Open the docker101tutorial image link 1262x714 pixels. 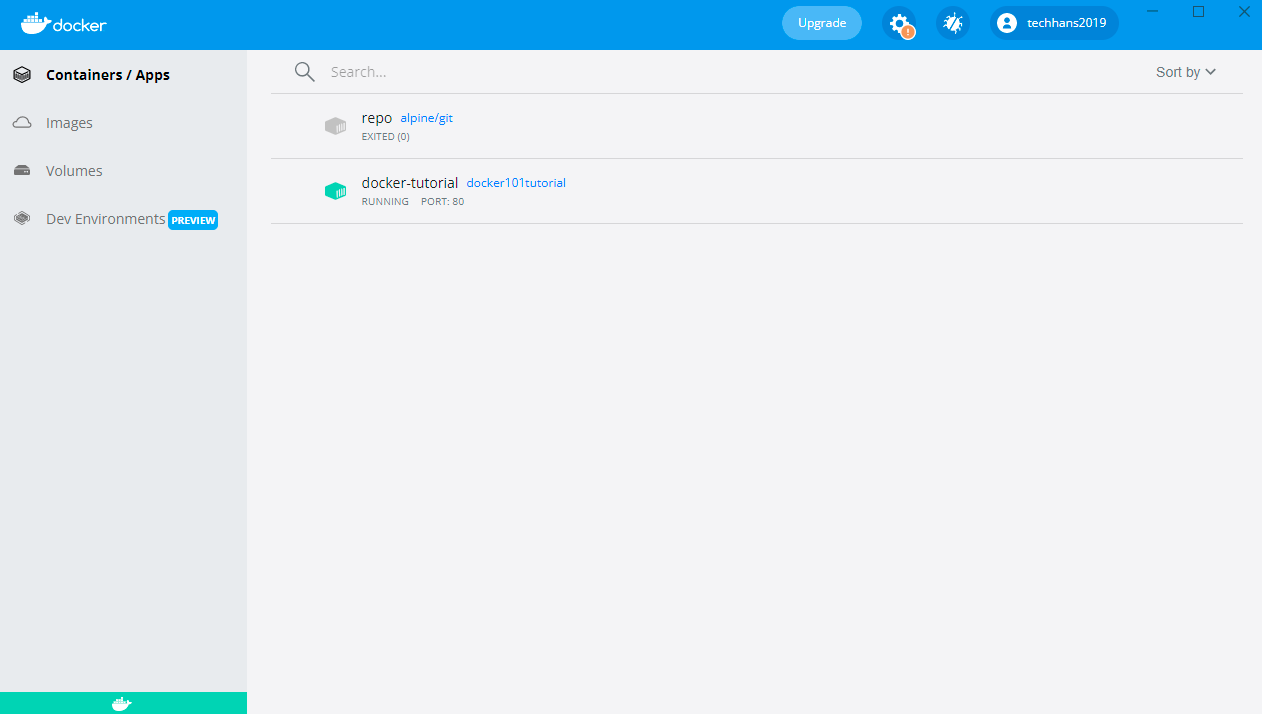pyautogui.click(x=516, y=183)
